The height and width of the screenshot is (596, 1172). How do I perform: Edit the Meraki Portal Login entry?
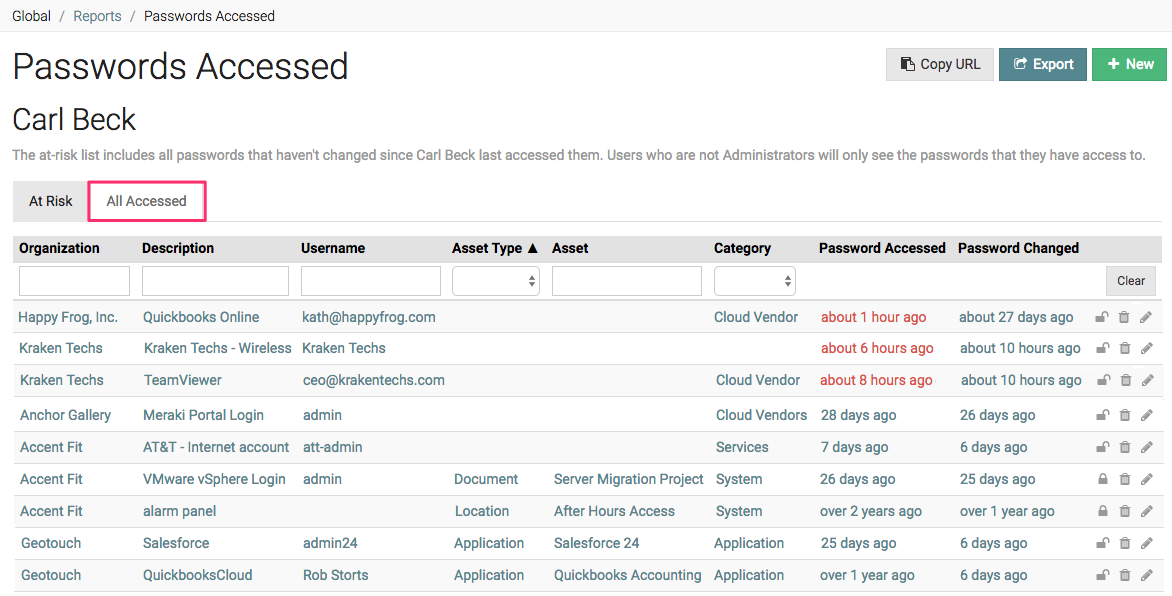pyautogui.click(x=1145, y=415)
